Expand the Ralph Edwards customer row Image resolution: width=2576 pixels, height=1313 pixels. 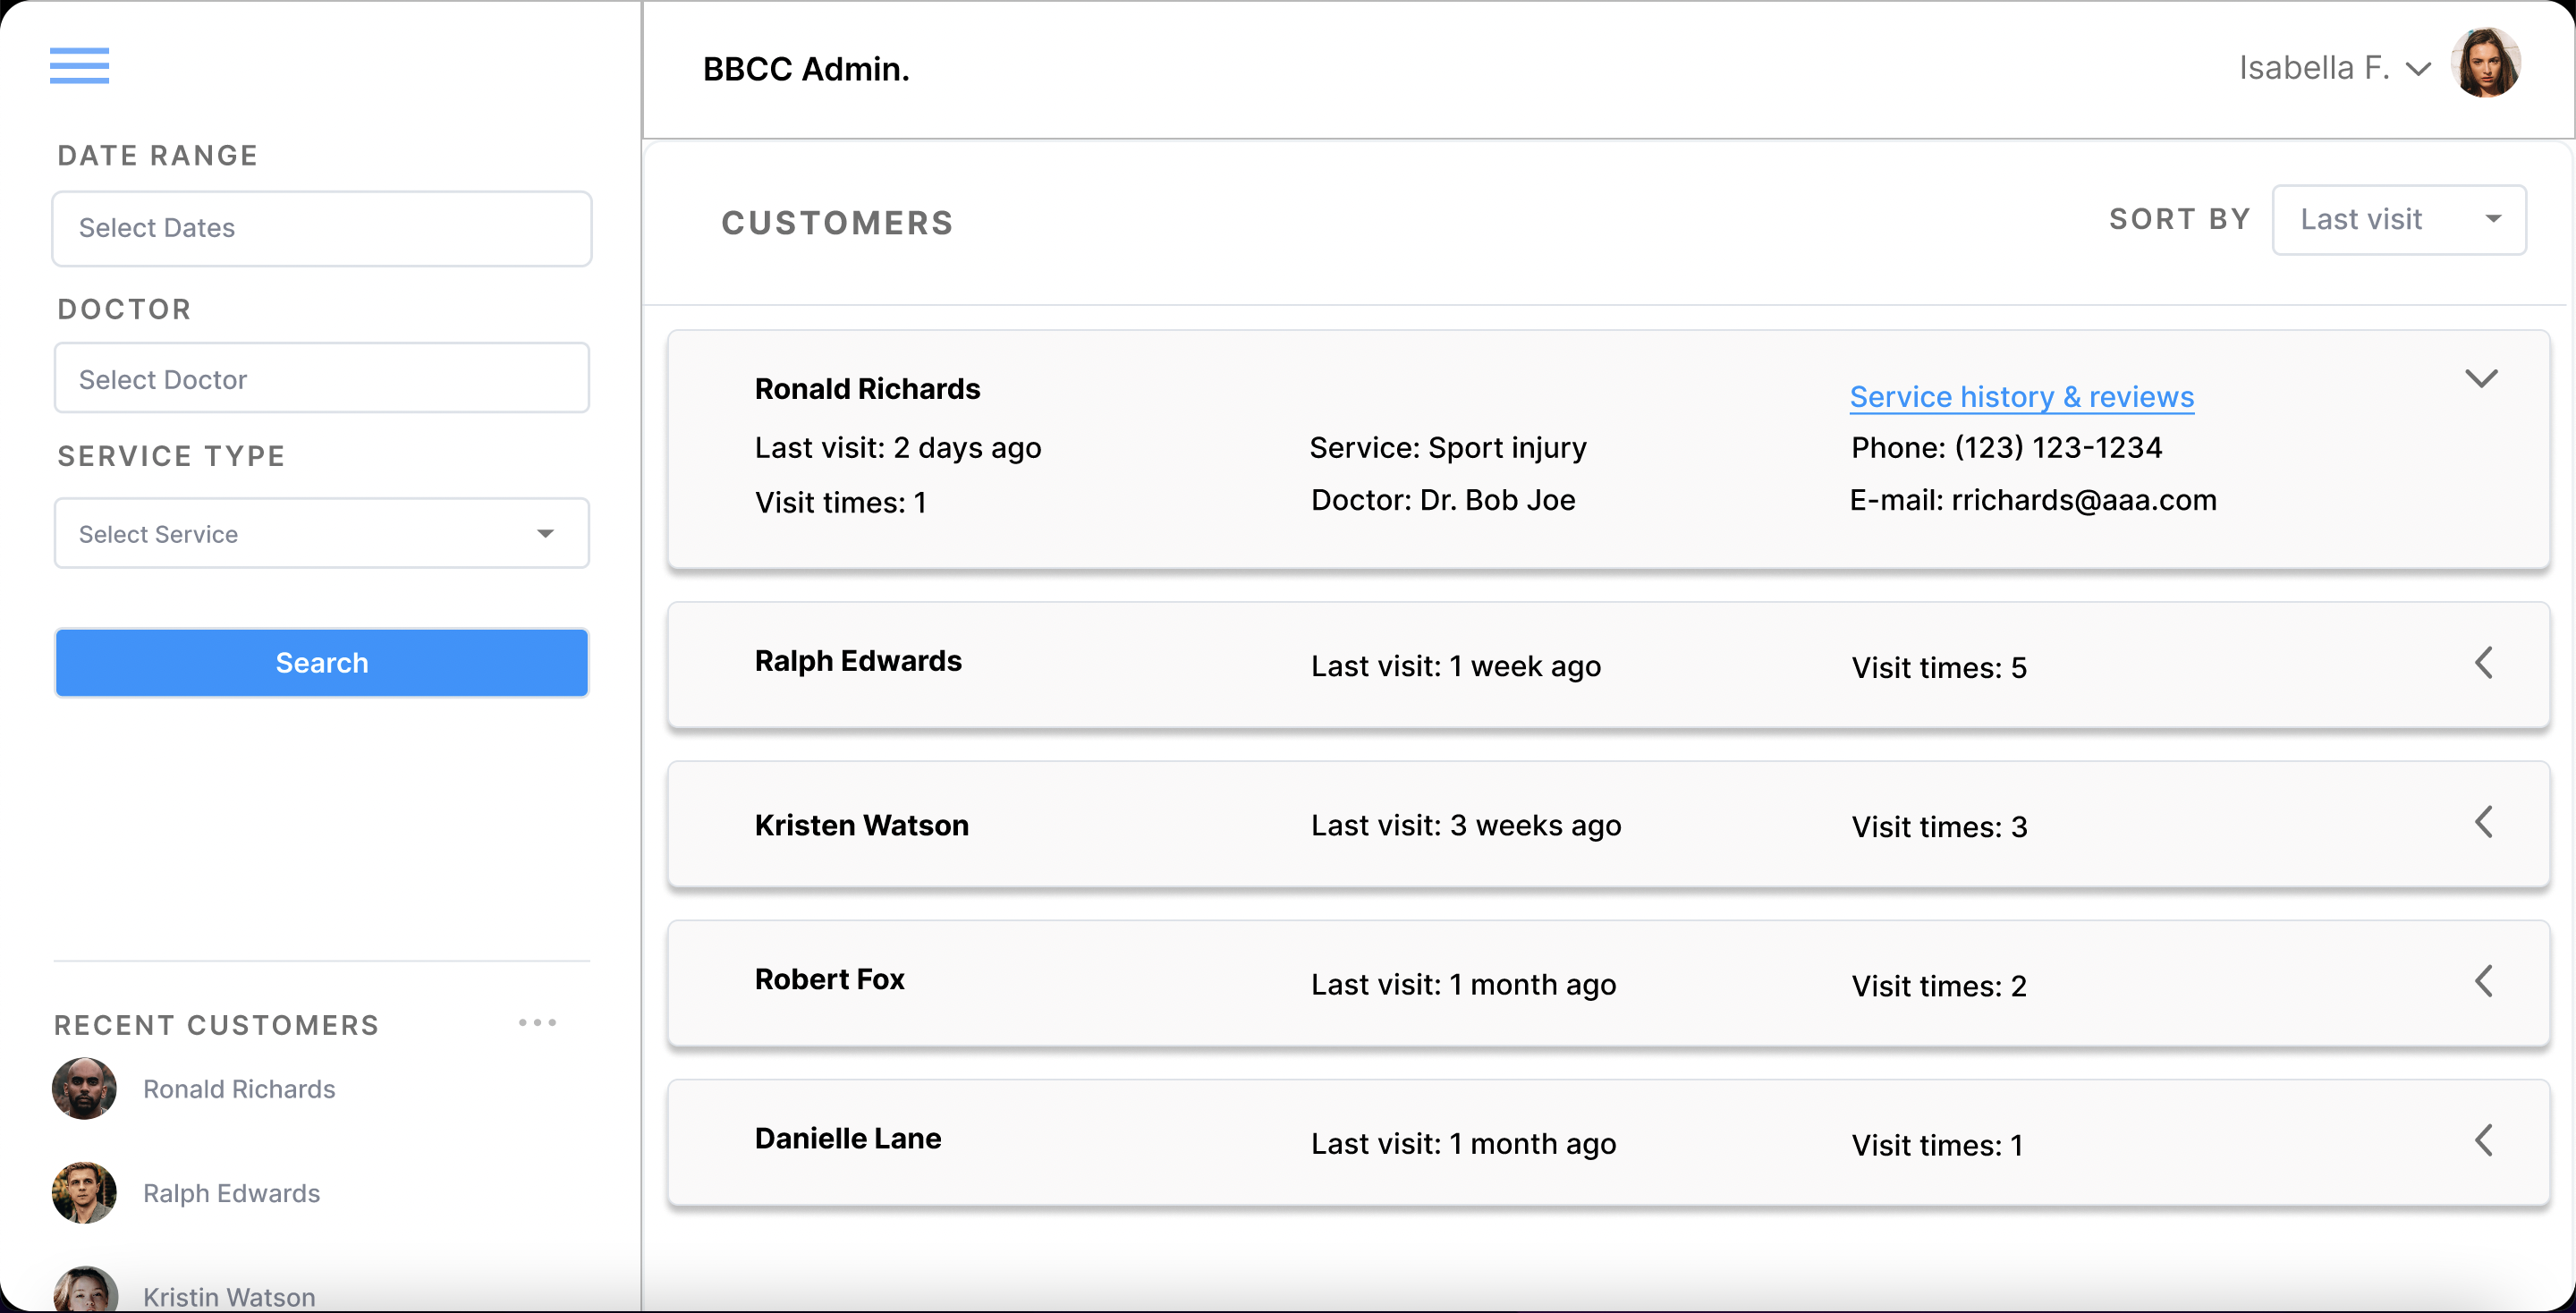(x=2483, y=663)
